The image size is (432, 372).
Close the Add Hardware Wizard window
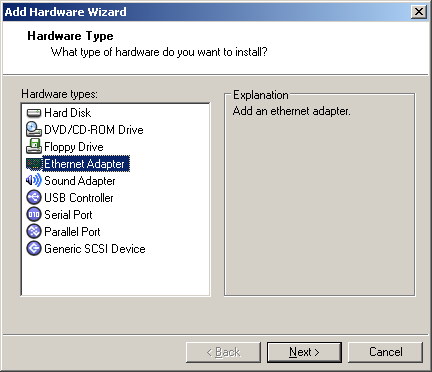coord(419,12)
